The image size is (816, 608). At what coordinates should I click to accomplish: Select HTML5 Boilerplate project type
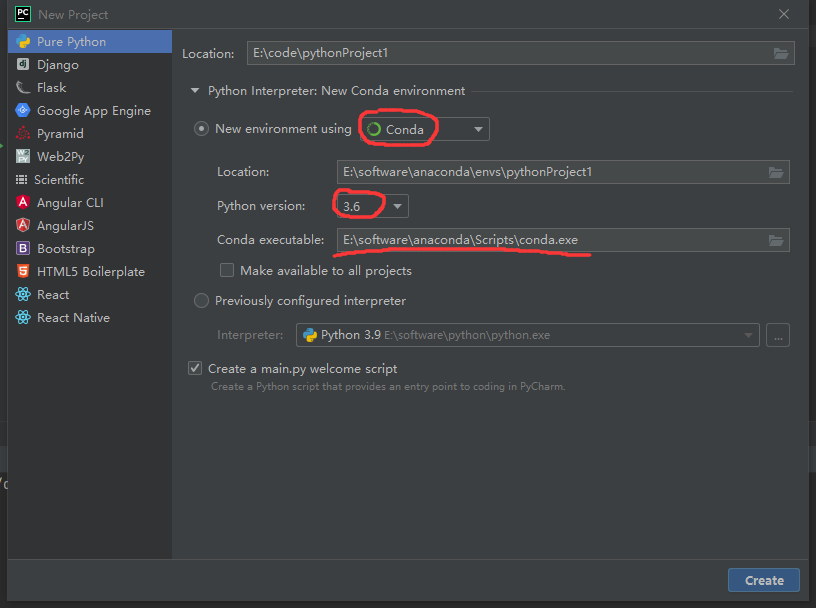(90, 271)
